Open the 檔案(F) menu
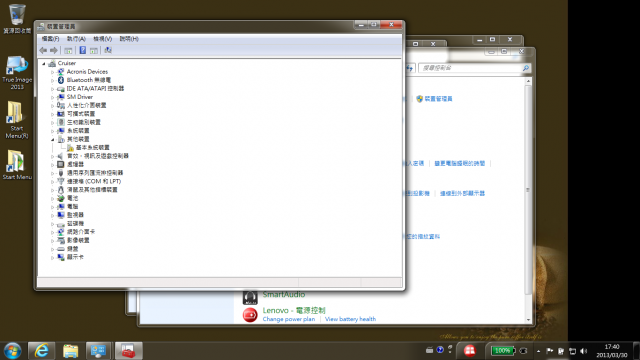 tap(50, 39)
